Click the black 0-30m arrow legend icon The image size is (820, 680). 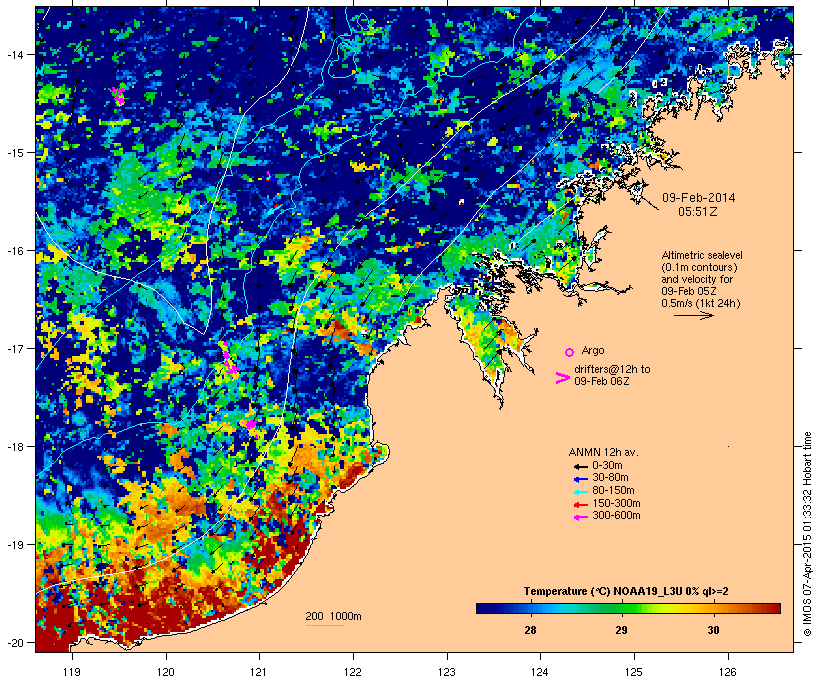(580, 467)
